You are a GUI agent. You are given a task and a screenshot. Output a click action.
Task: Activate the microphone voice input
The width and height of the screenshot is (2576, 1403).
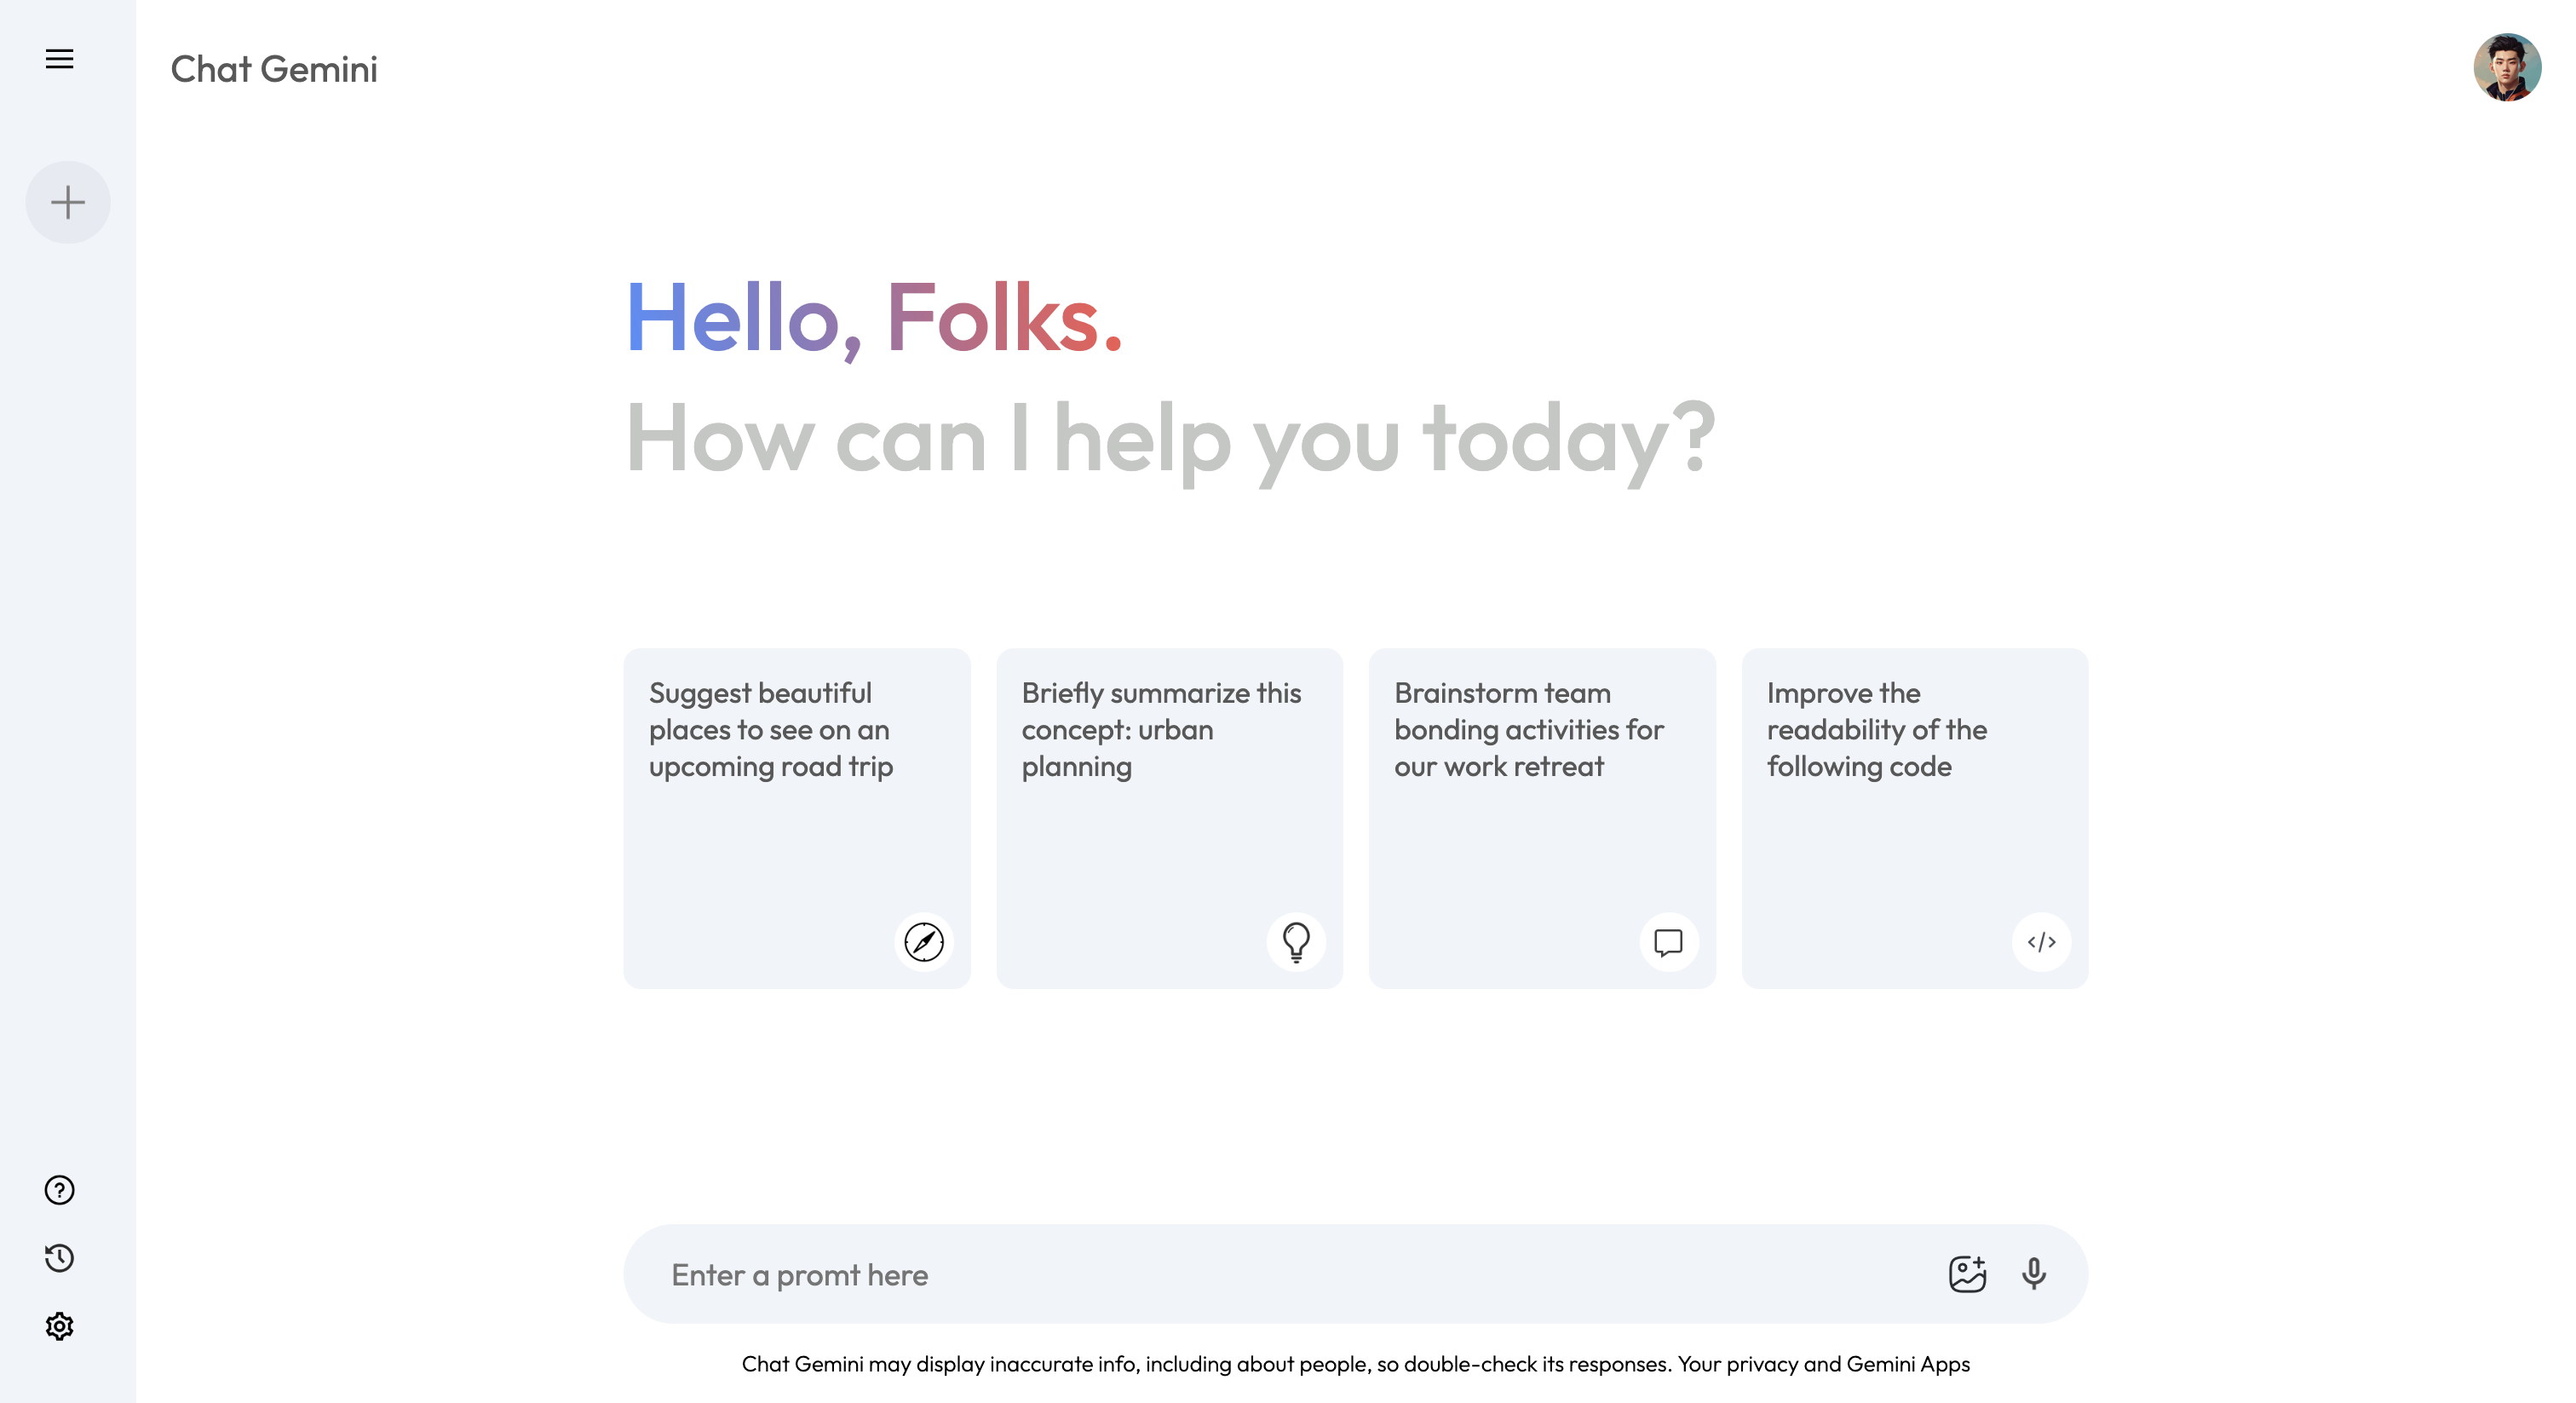click(x=2033, y=1273)
